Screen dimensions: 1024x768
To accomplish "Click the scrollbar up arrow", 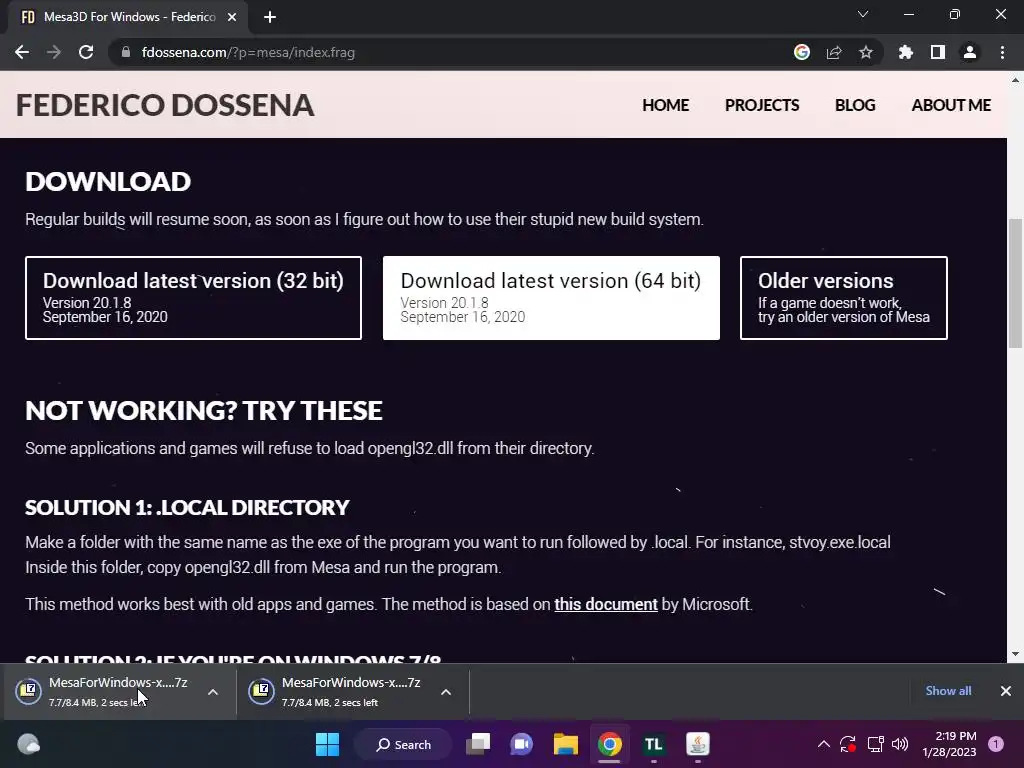I will 1015,80.
